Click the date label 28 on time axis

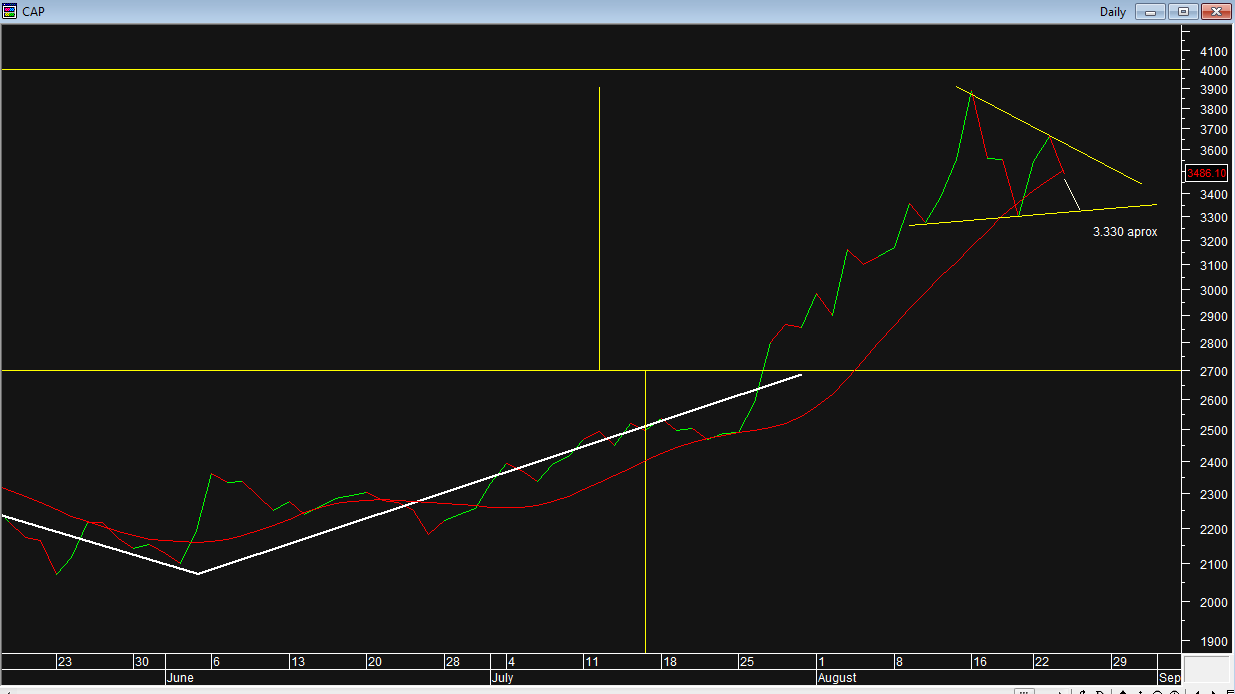point(453,662)
